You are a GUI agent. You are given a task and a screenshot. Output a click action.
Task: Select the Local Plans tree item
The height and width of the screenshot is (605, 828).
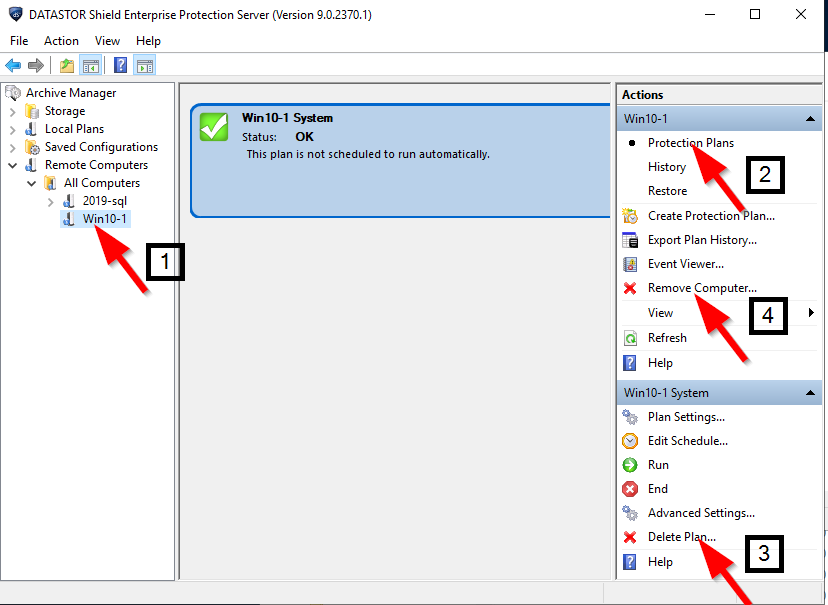74,129
